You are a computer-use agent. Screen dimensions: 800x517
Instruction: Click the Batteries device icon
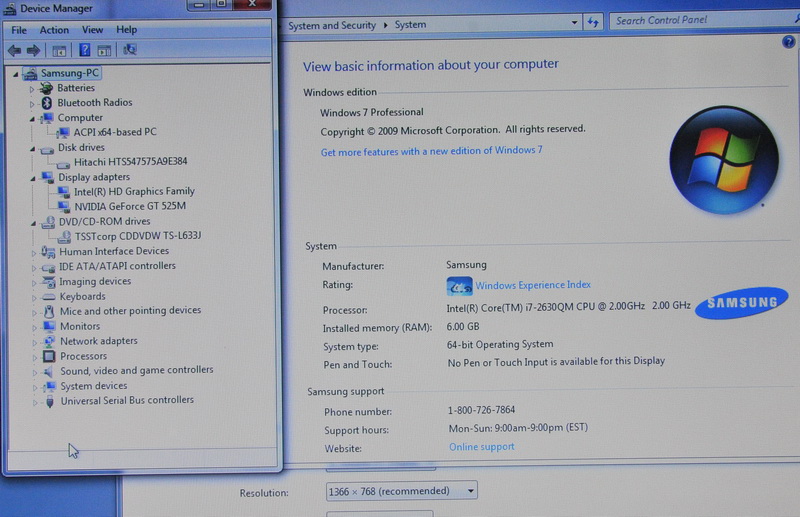coord(46,88)
